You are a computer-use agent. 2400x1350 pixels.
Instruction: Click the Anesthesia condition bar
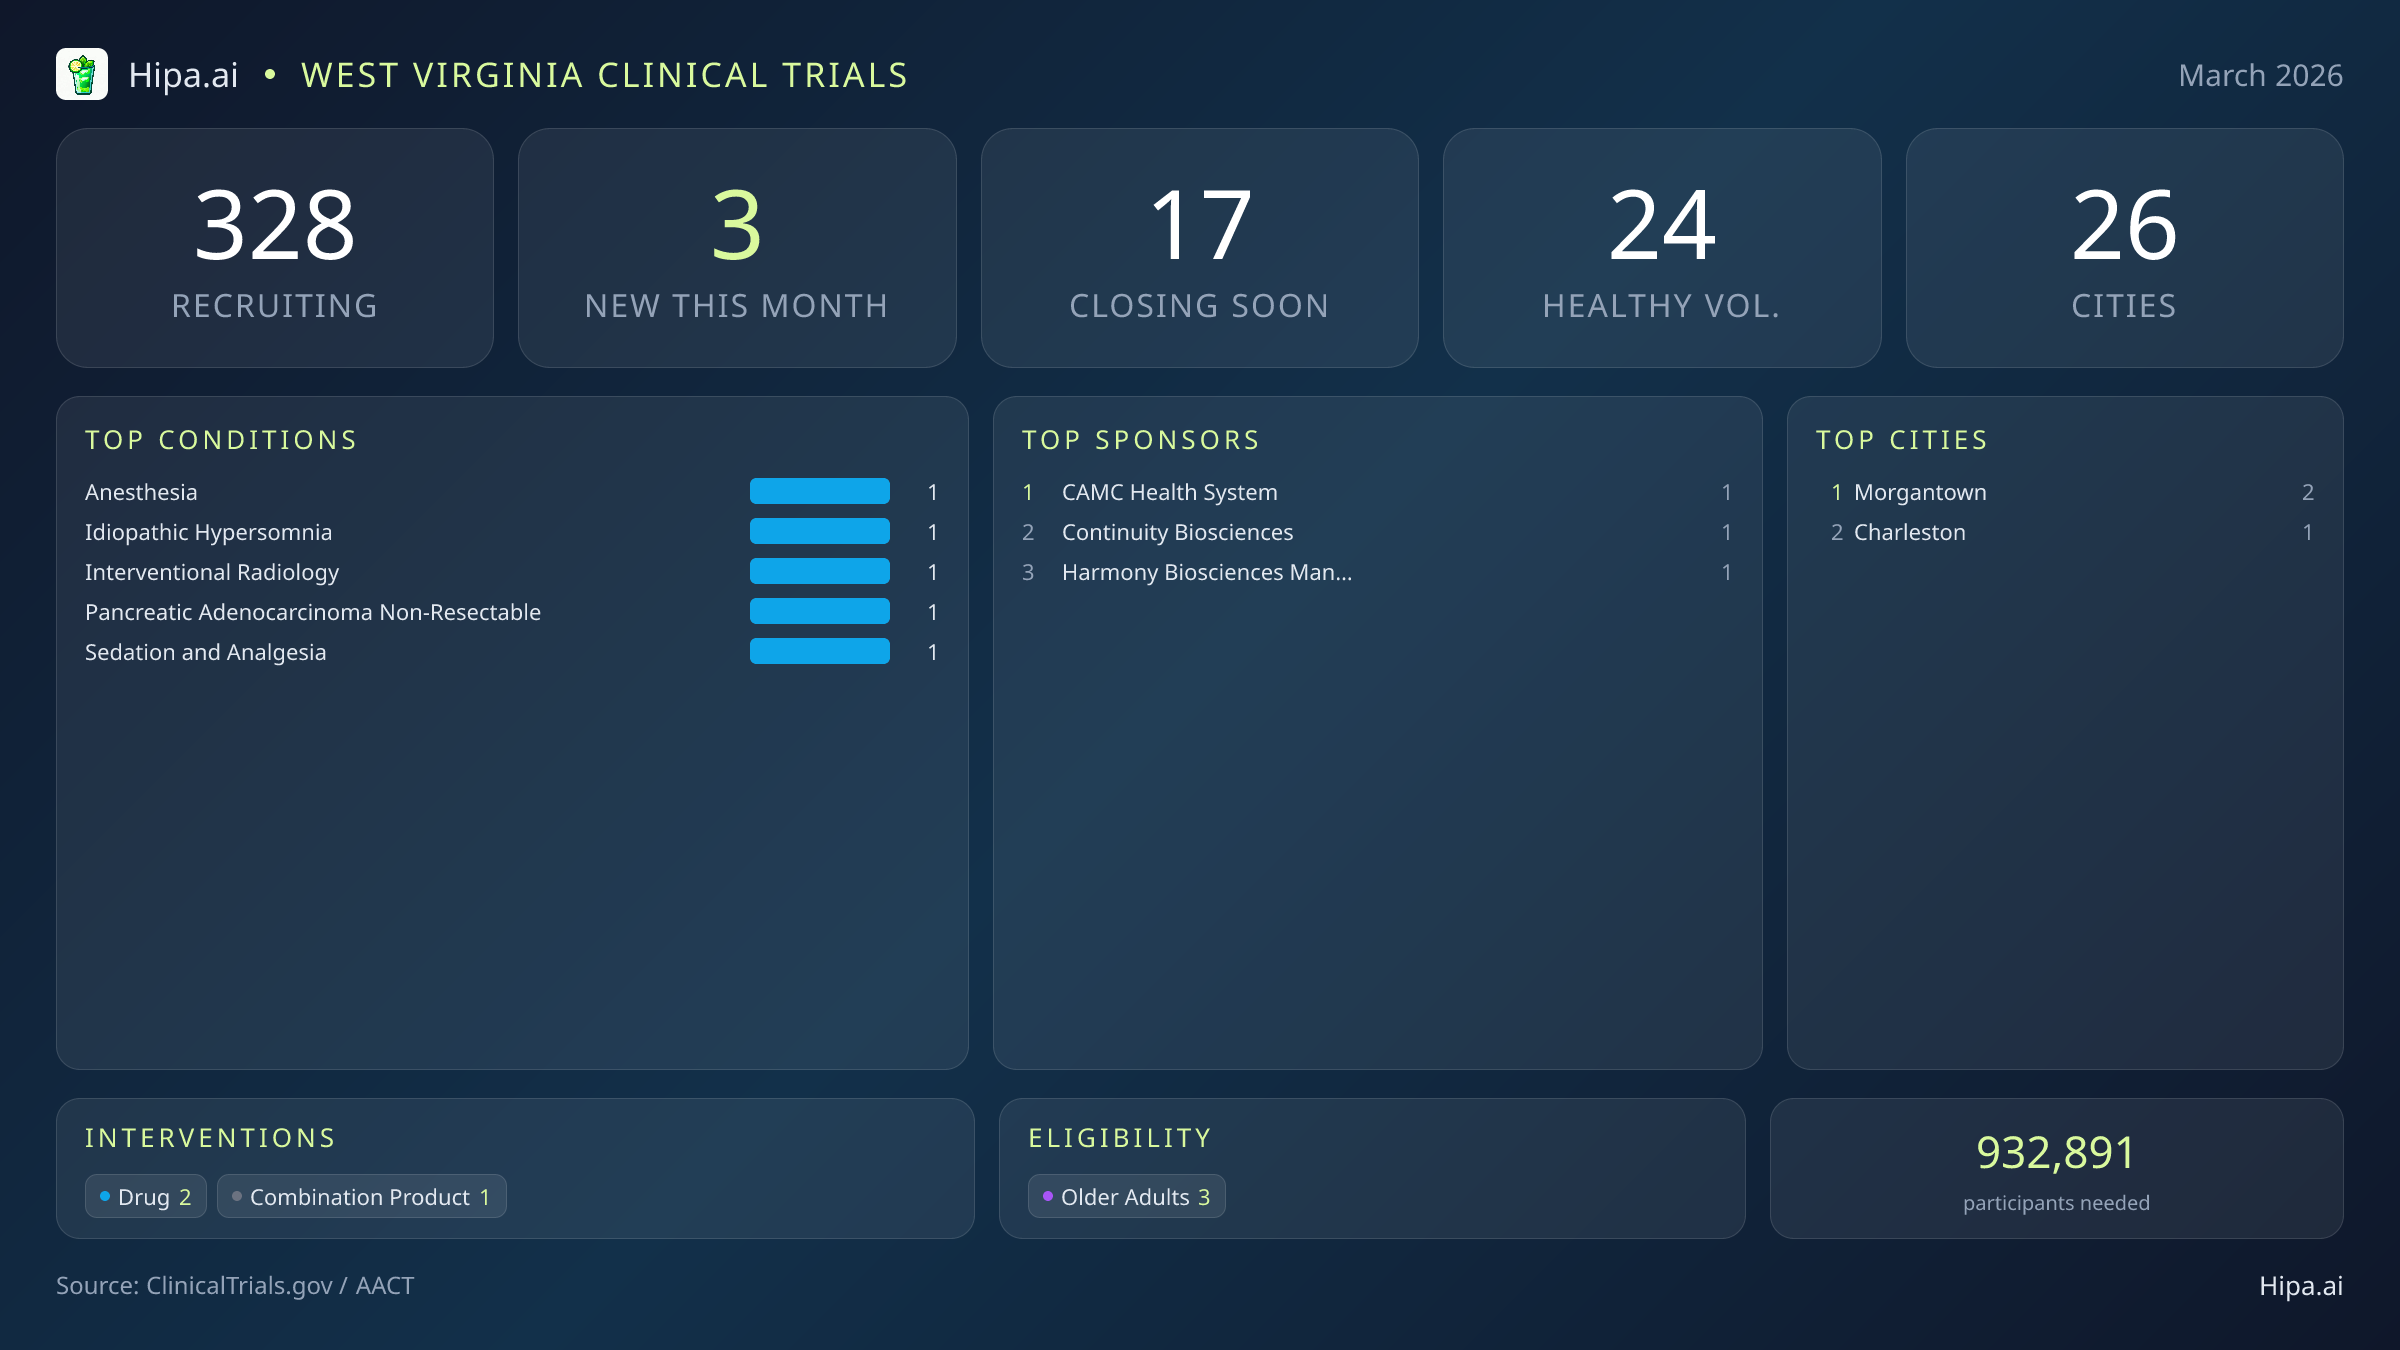point(819,491)
